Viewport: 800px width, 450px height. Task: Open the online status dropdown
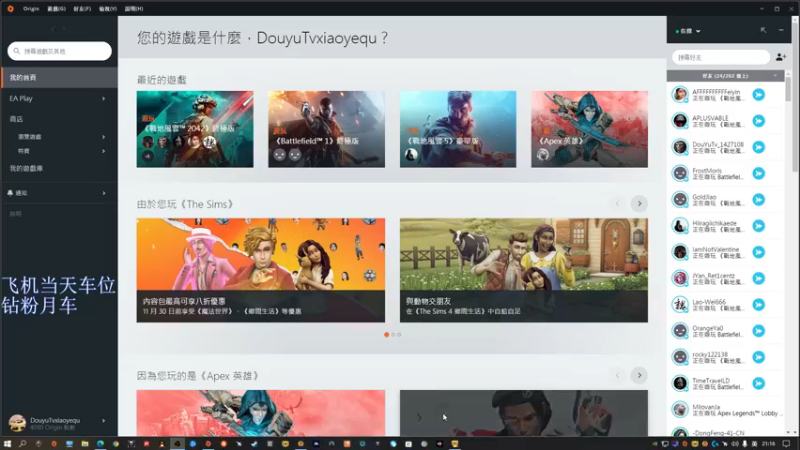point(688,31)
